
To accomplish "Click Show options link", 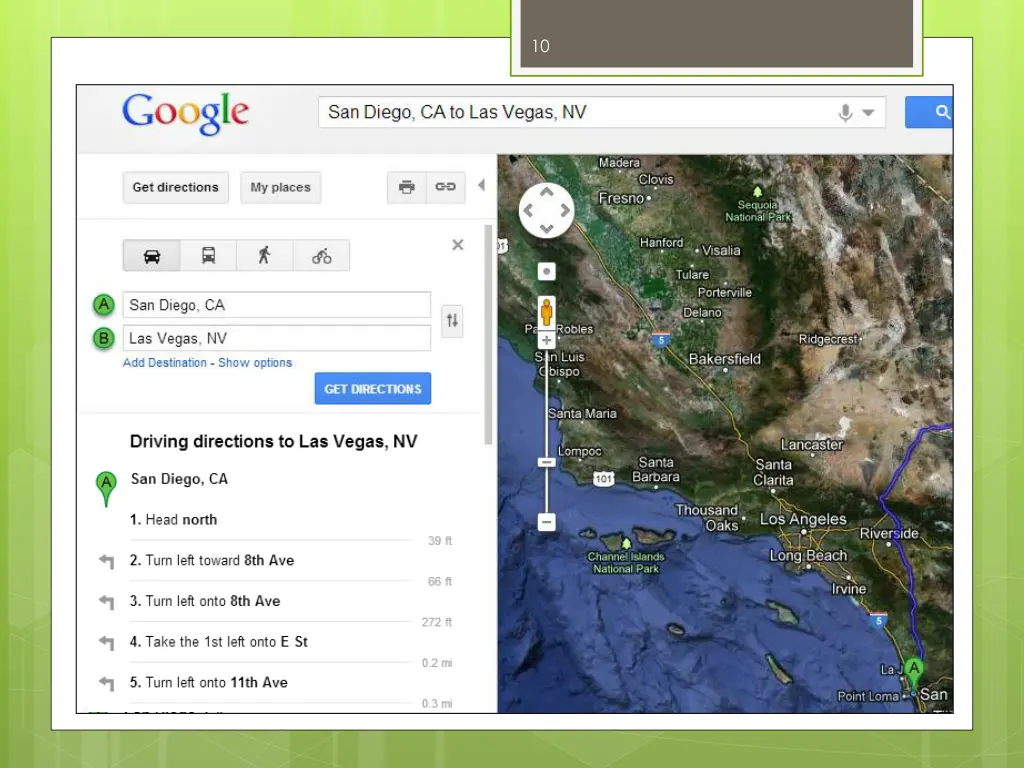I will 255,362.
